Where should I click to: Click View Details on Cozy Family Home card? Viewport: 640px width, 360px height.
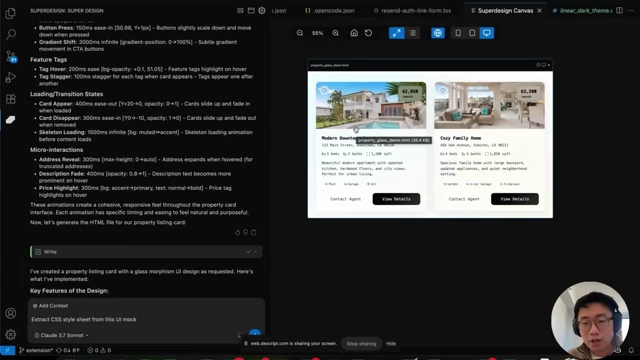point(515,199)
